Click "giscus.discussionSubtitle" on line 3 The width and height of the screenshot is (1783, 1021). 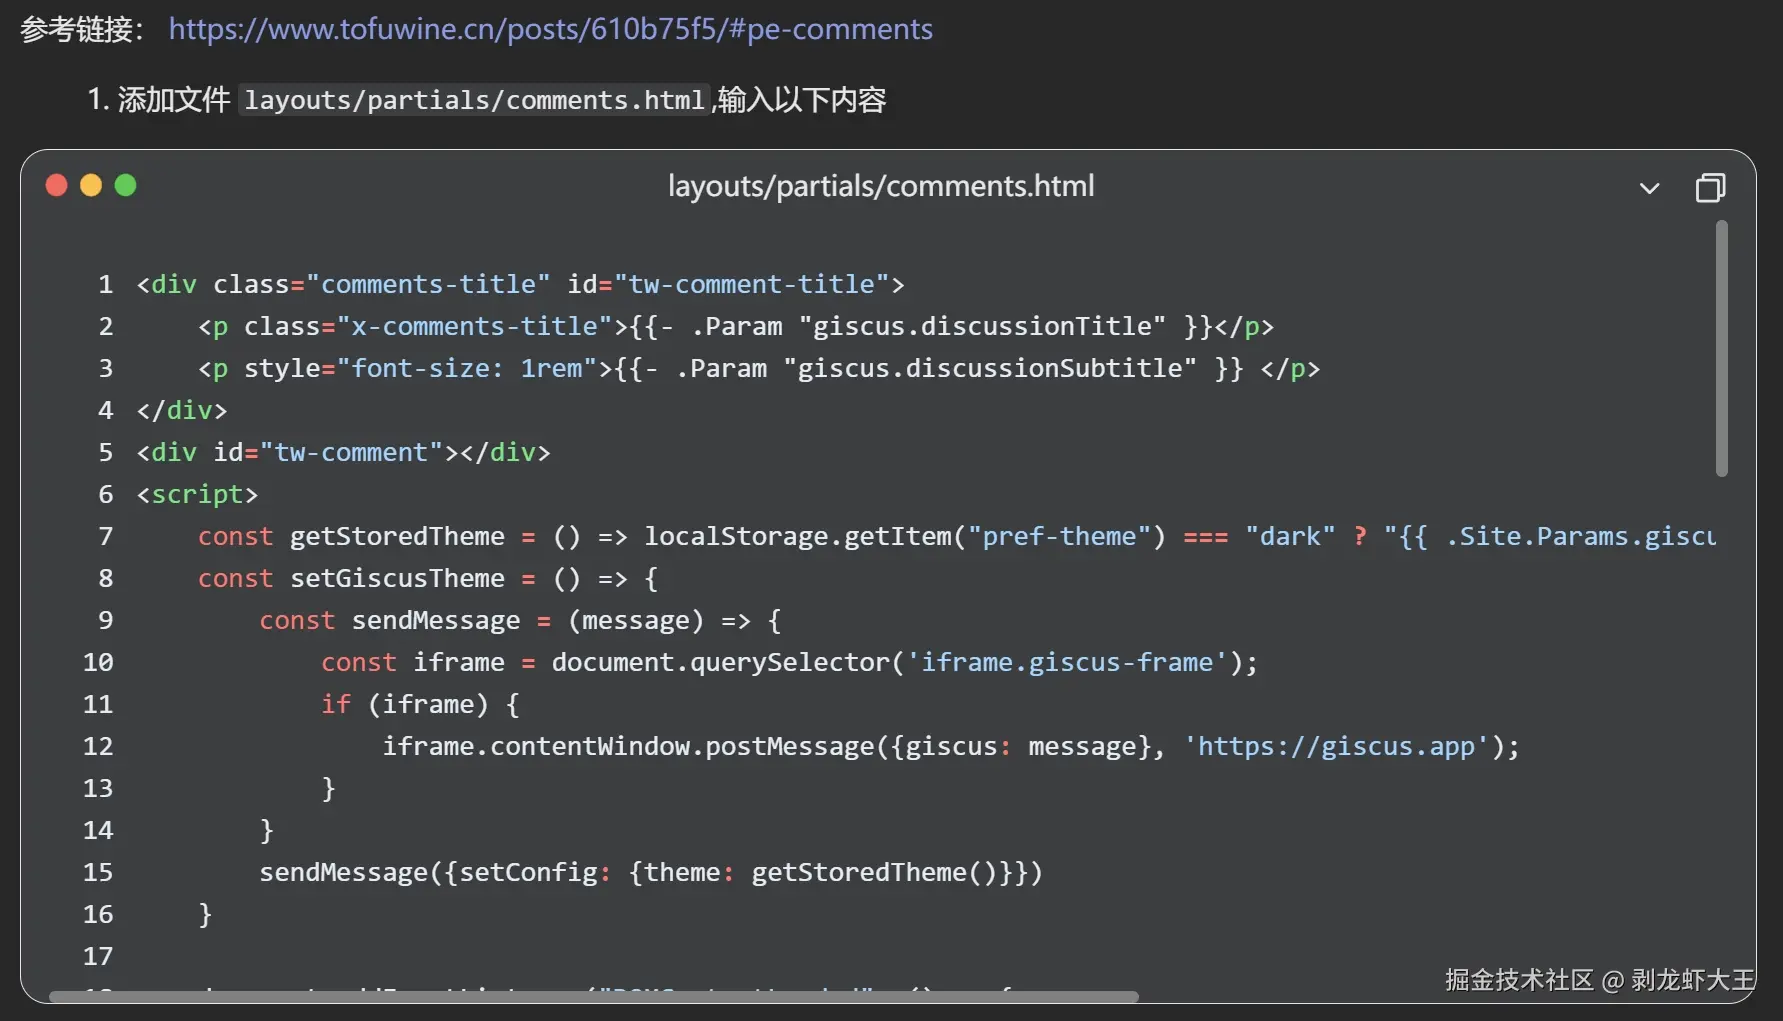[990, 368]
